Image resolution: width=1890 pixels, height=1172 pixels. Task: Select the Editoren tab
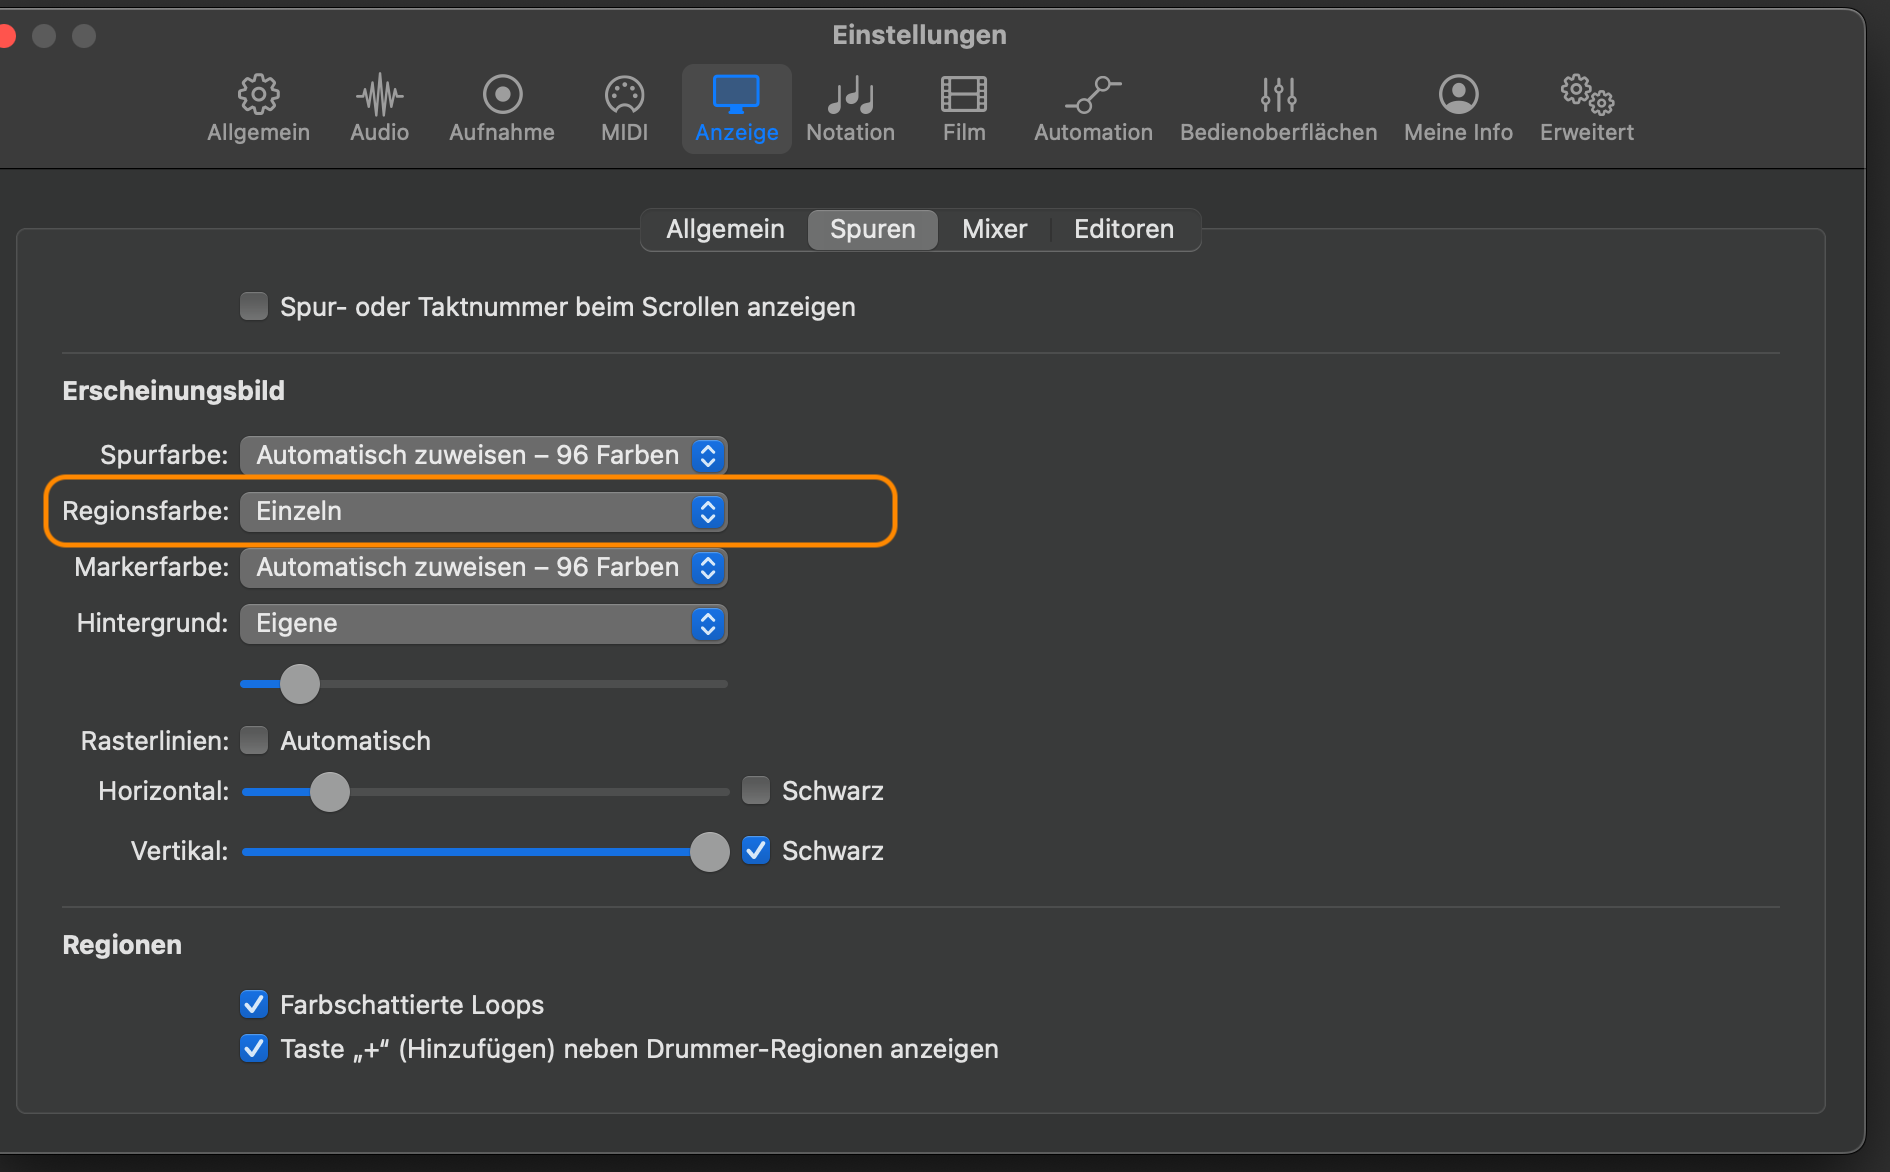pos(1123,229)
